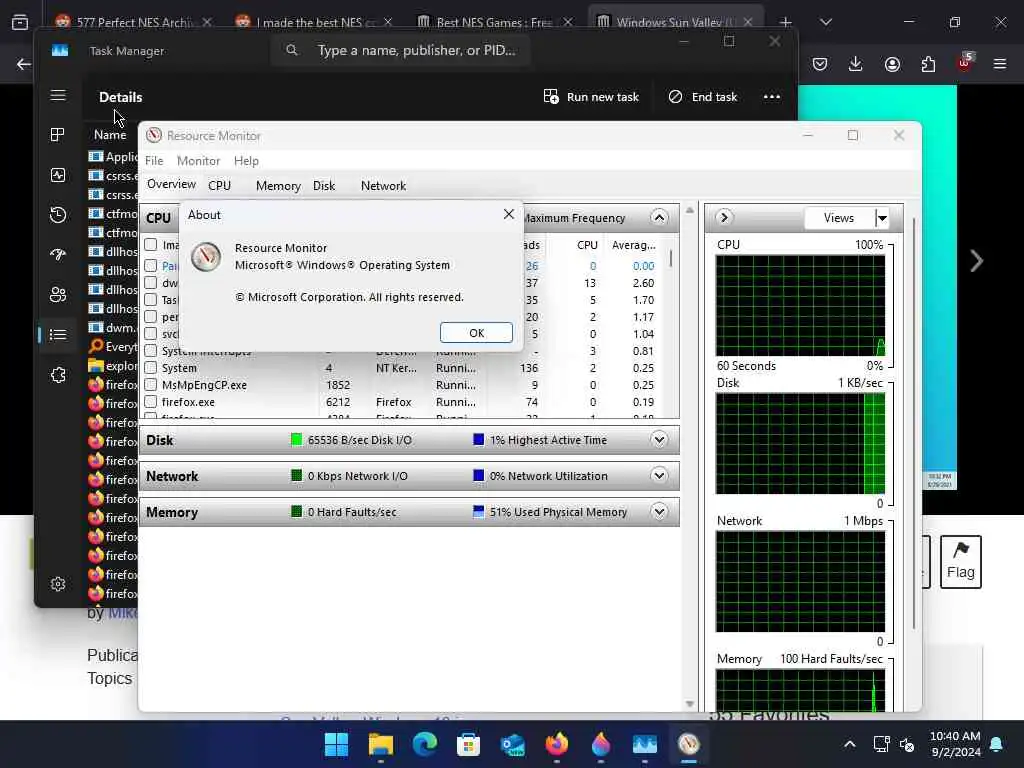The width and height of the screenshot is (1024, 768).
Task: Click the Disk activity graph
Action: (x=800, y=443)
